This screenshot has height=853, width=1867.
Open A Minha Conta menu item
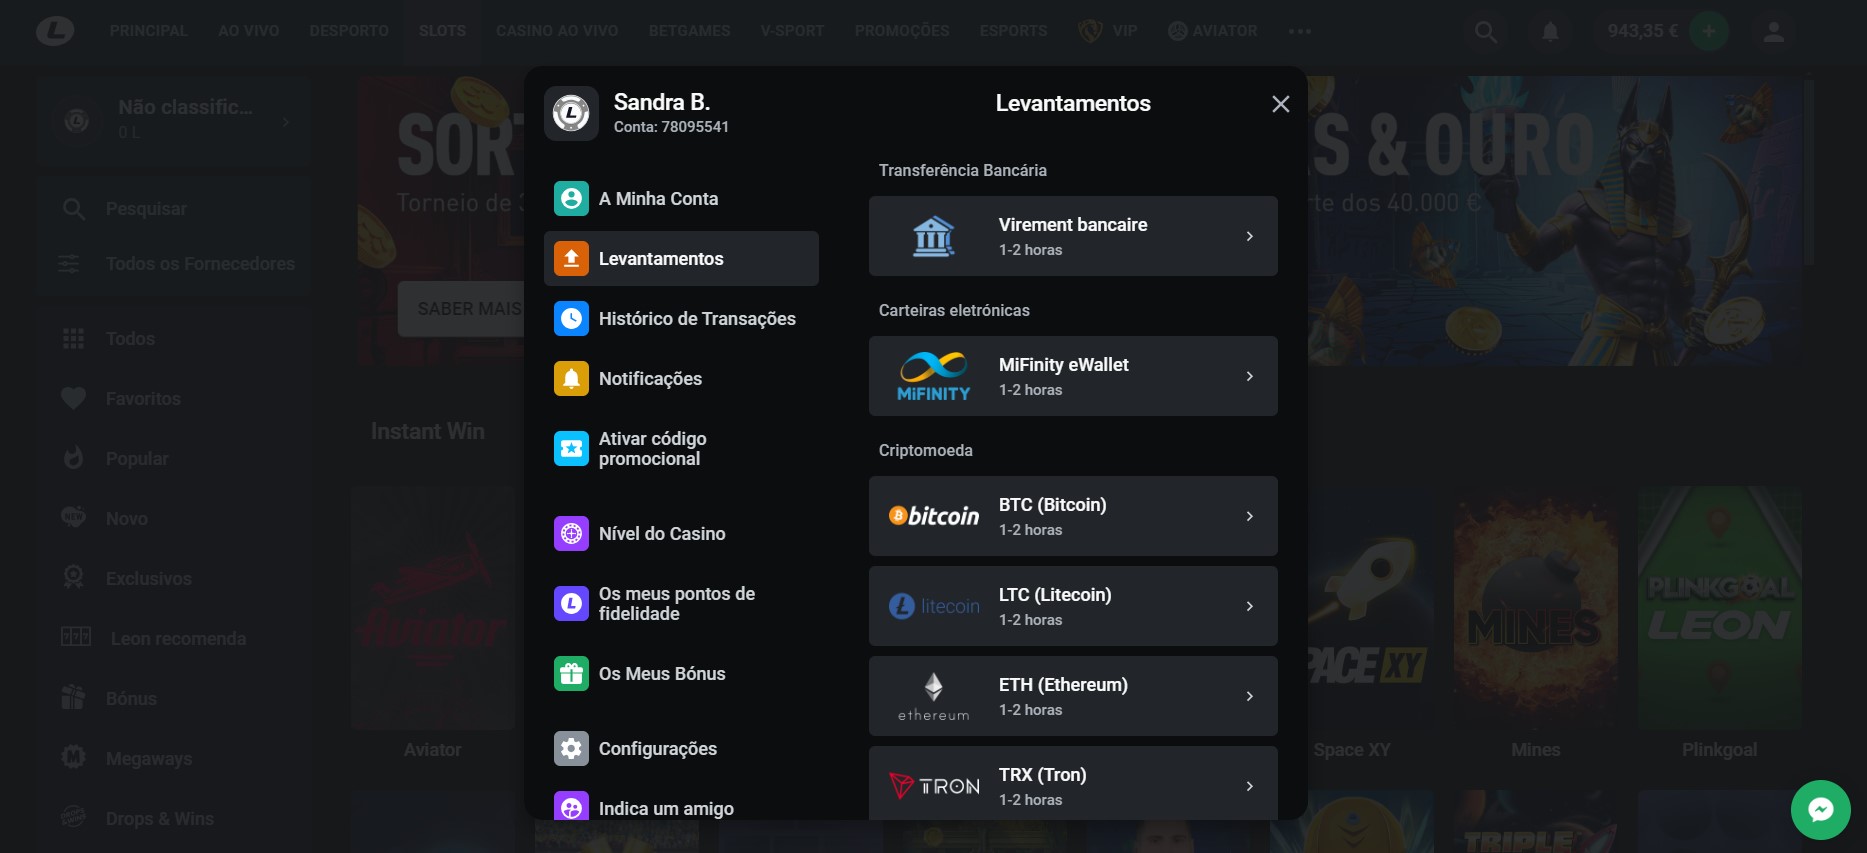click(x=681, y=198)
